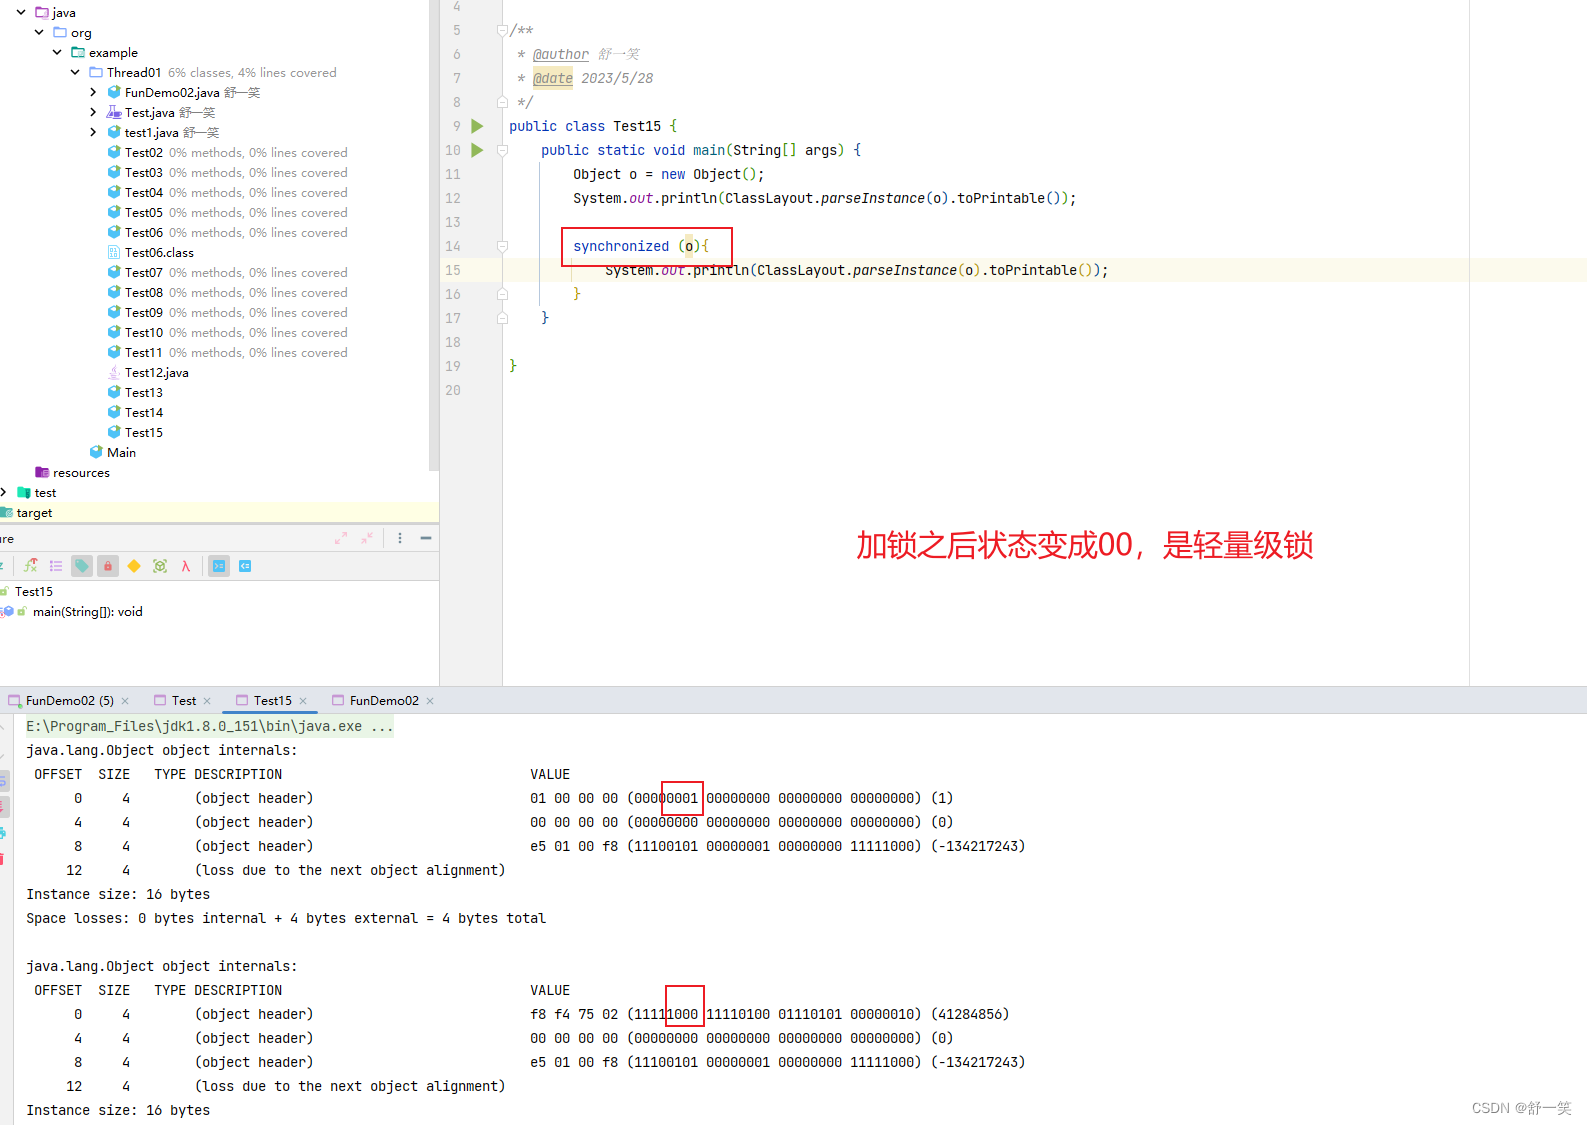
Task: Select the target folder
Action: 34,512
